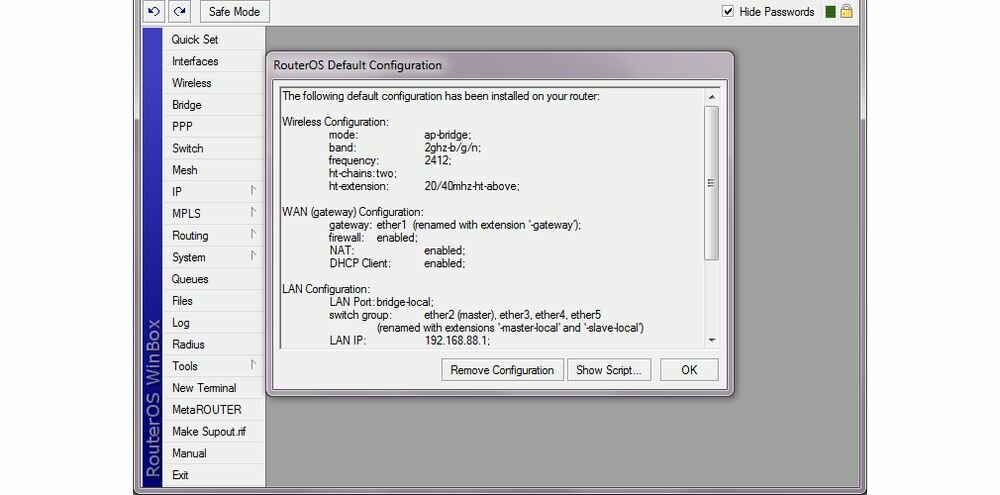Select Exit in the sidebar
The width and height of the screenshot is (1000, 495).
pos(213,475)
